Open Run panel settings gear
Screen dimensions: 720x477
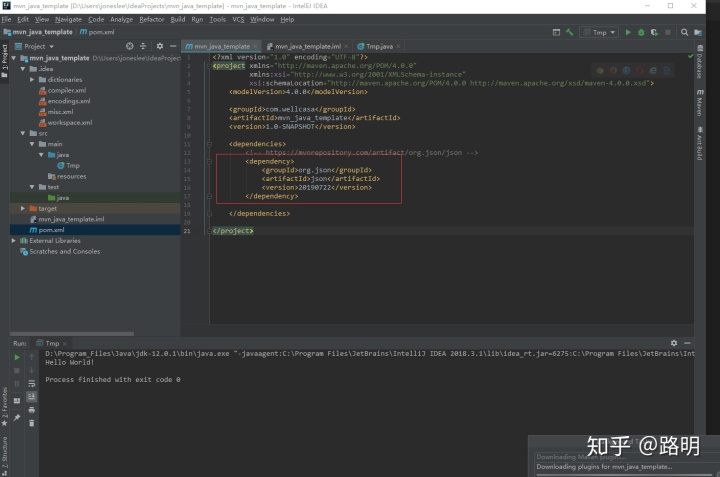coord(674,343)
